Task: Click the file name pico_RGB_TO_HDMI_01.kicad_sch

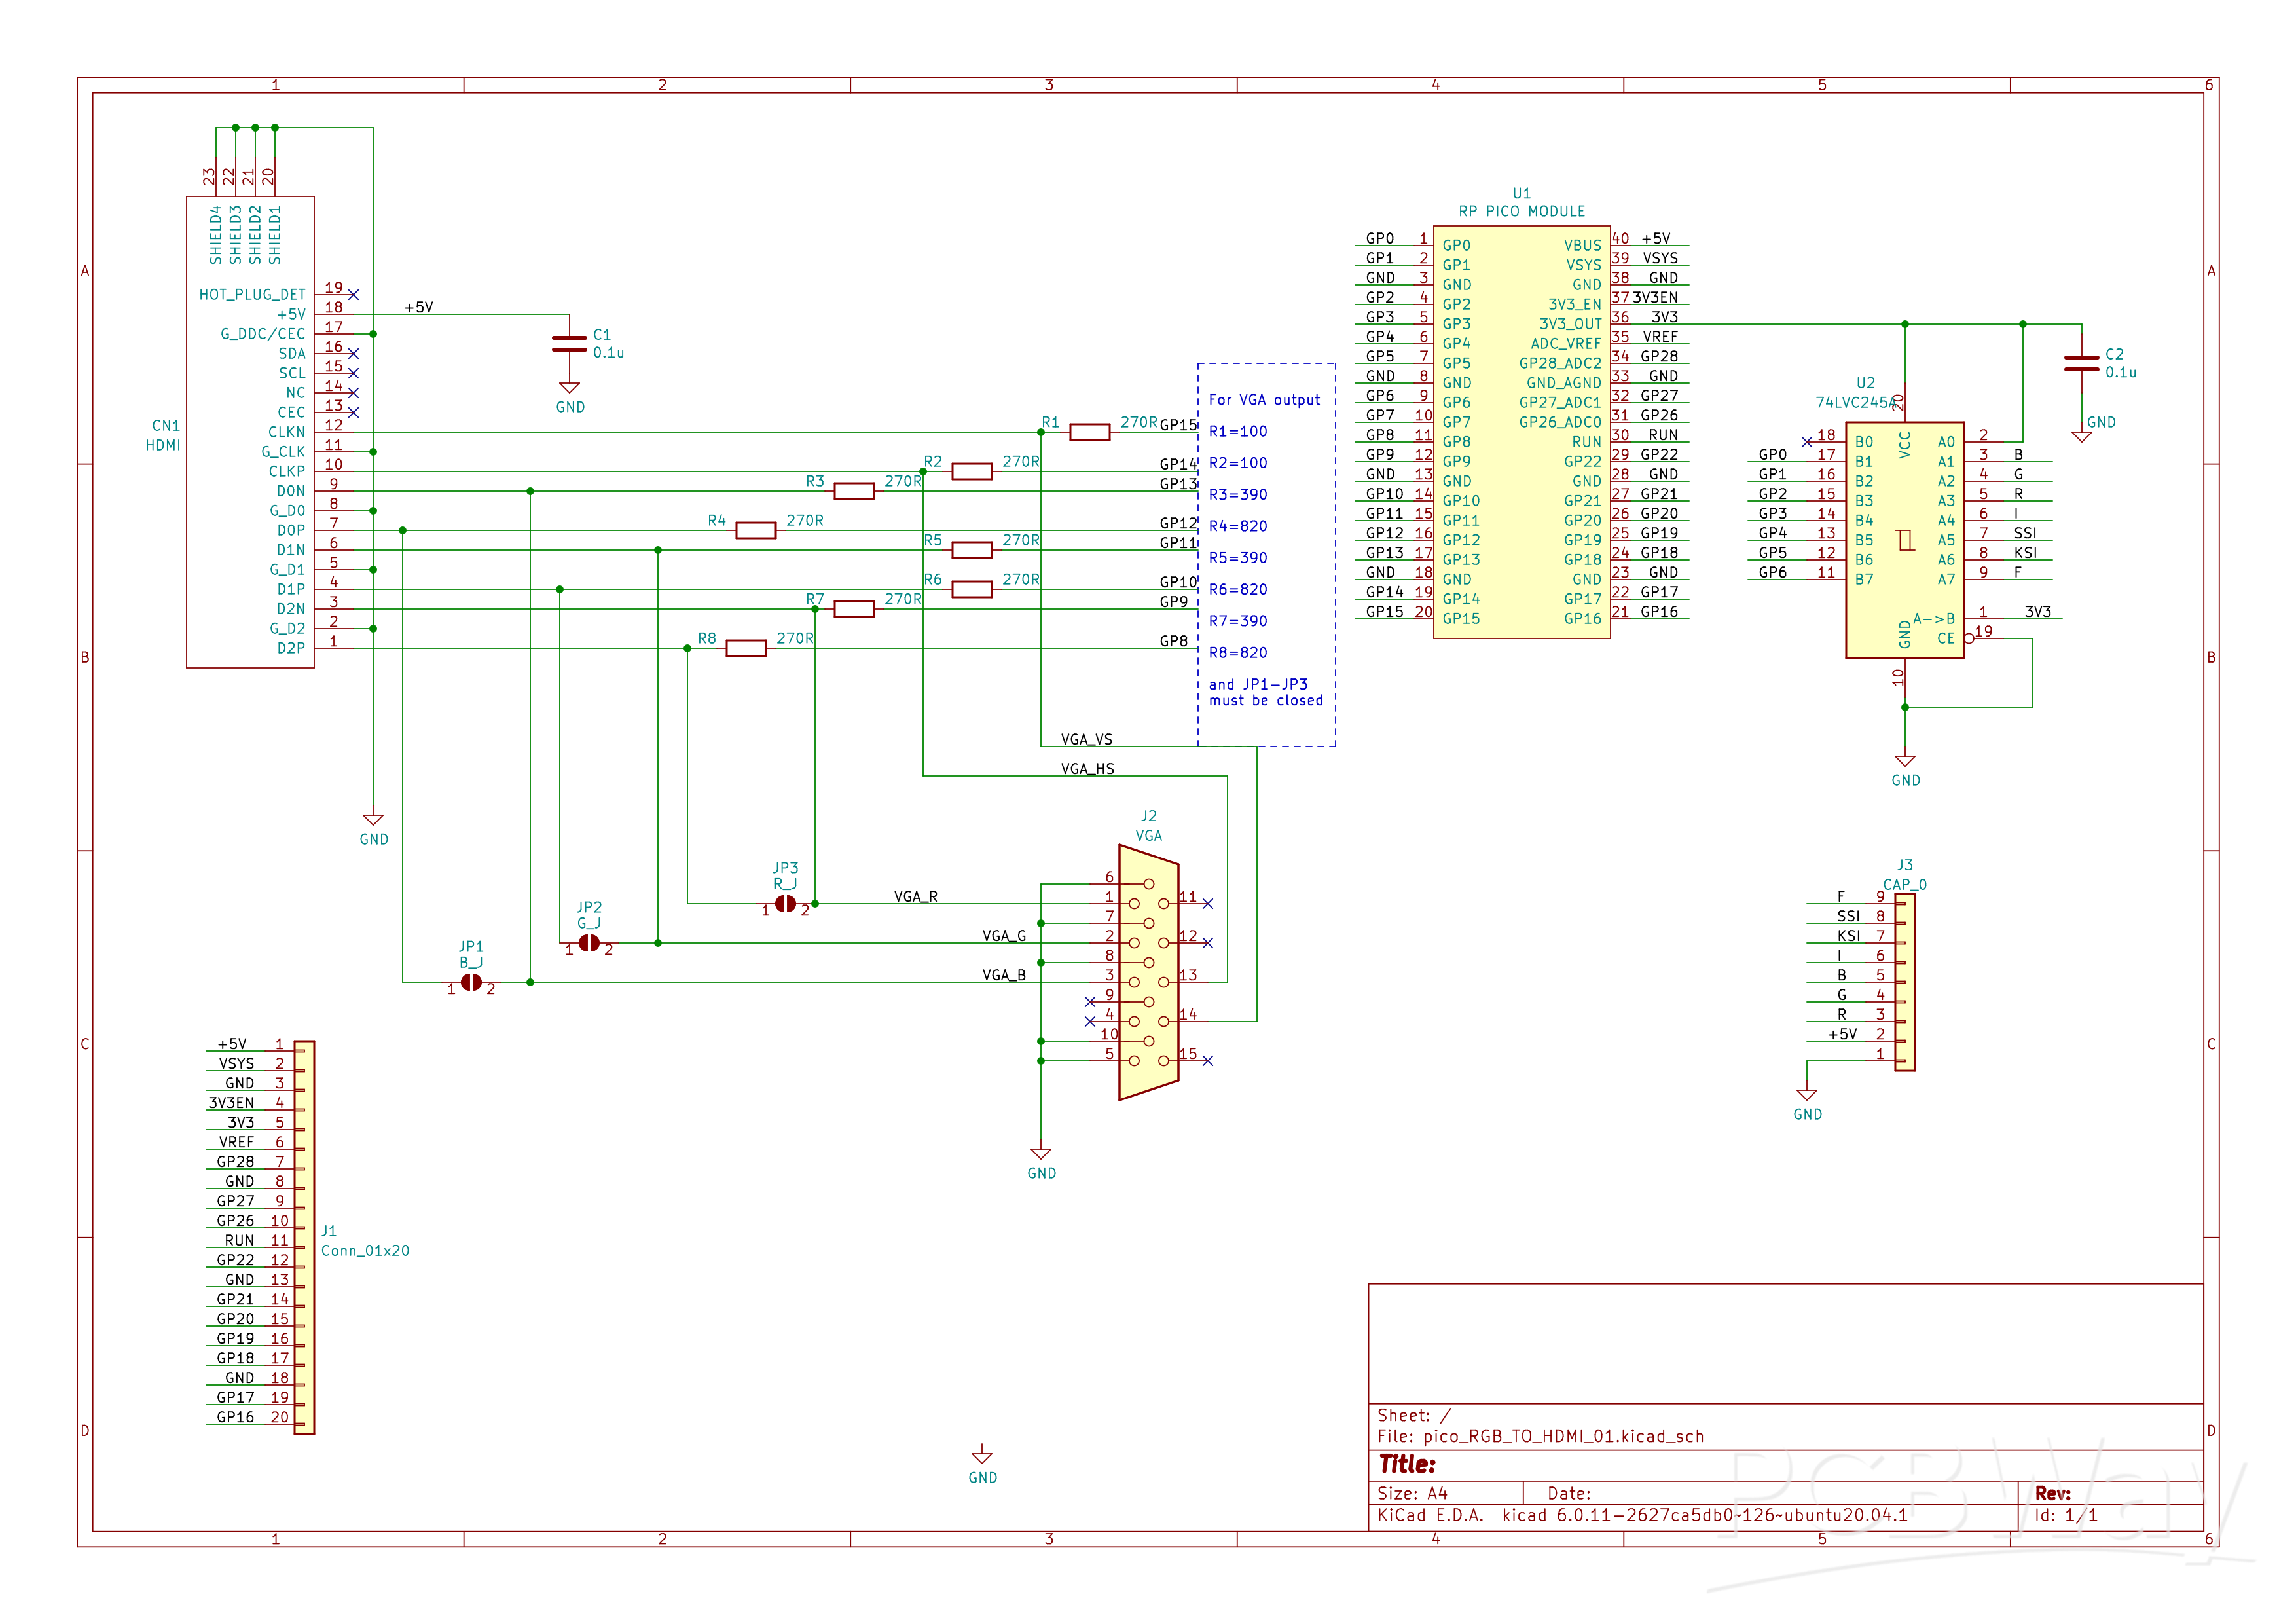Action: (x=1563, y=1437)
